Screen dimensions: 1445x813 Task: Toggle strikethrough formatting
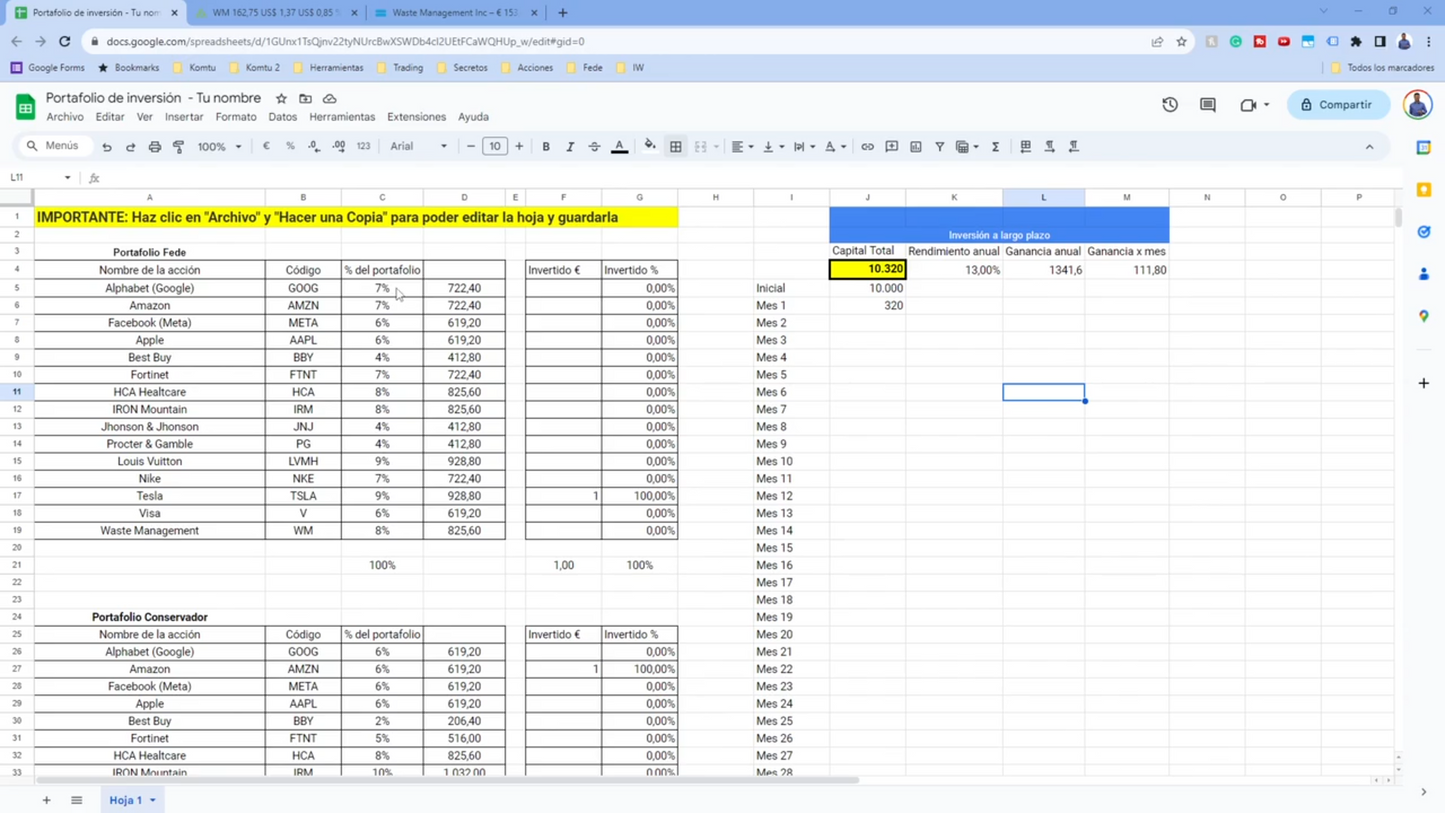click(594, 146)
